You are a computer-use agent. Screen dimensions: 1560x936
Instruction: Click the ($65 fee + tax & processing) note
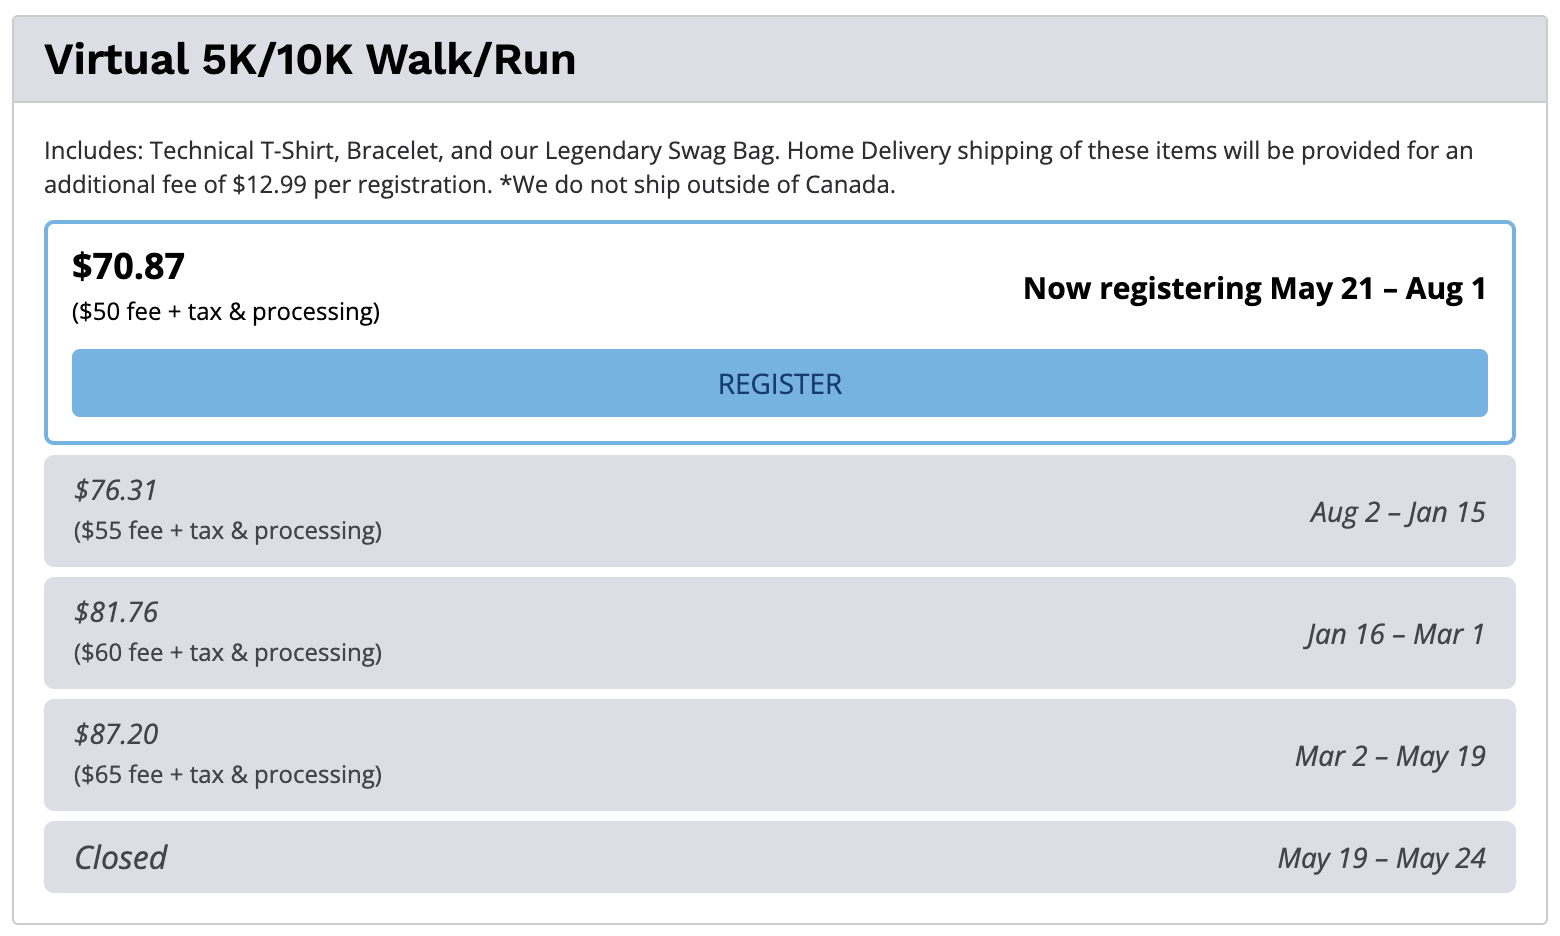228,775
